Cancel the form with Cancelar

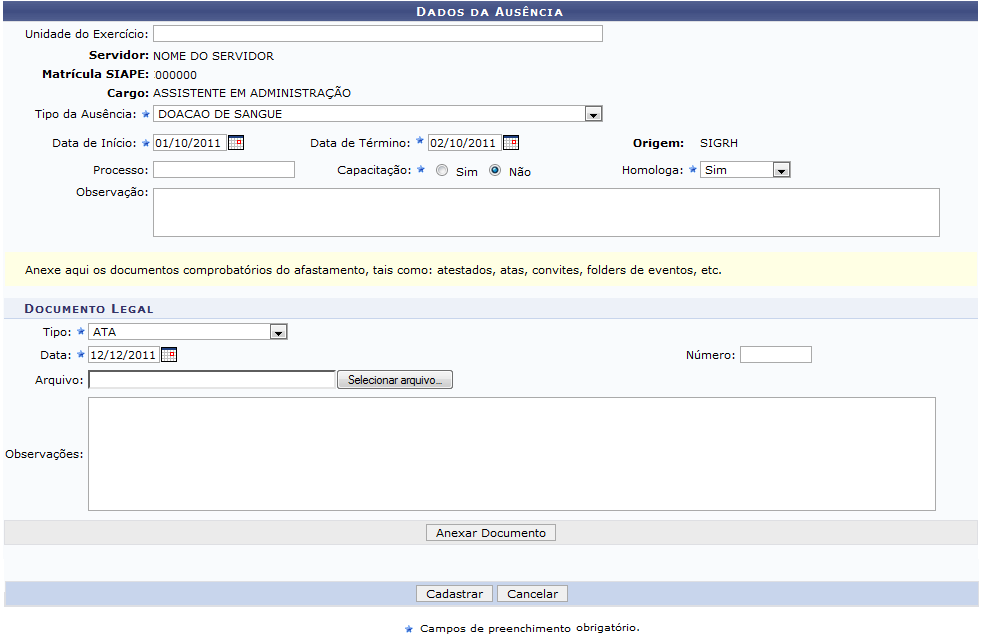pos(532,594)
